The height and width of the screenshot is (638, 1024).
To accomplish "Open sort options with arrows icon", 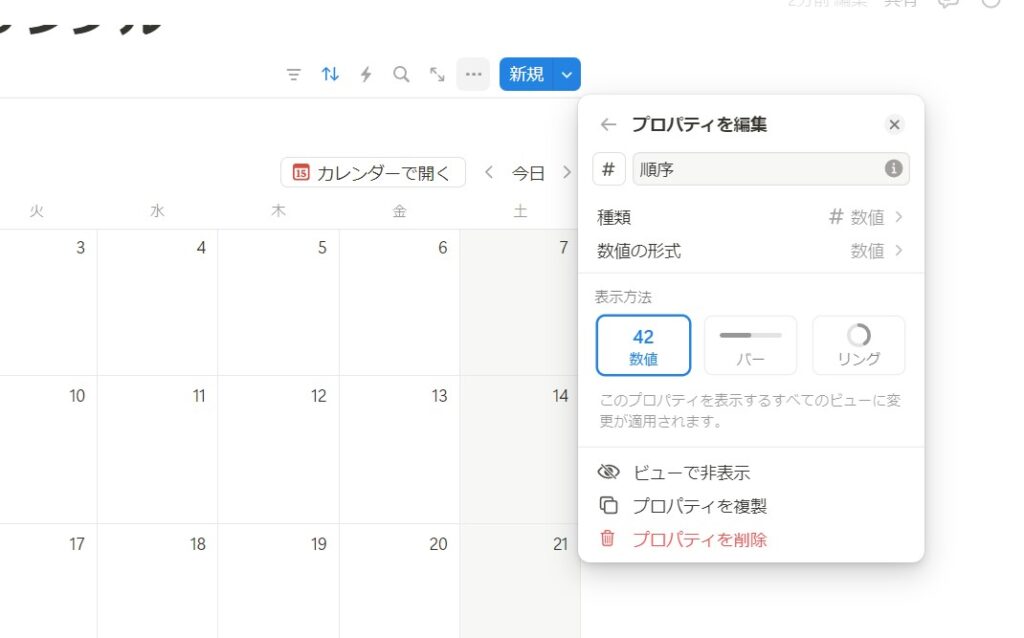I will click(x=330, y=75).
